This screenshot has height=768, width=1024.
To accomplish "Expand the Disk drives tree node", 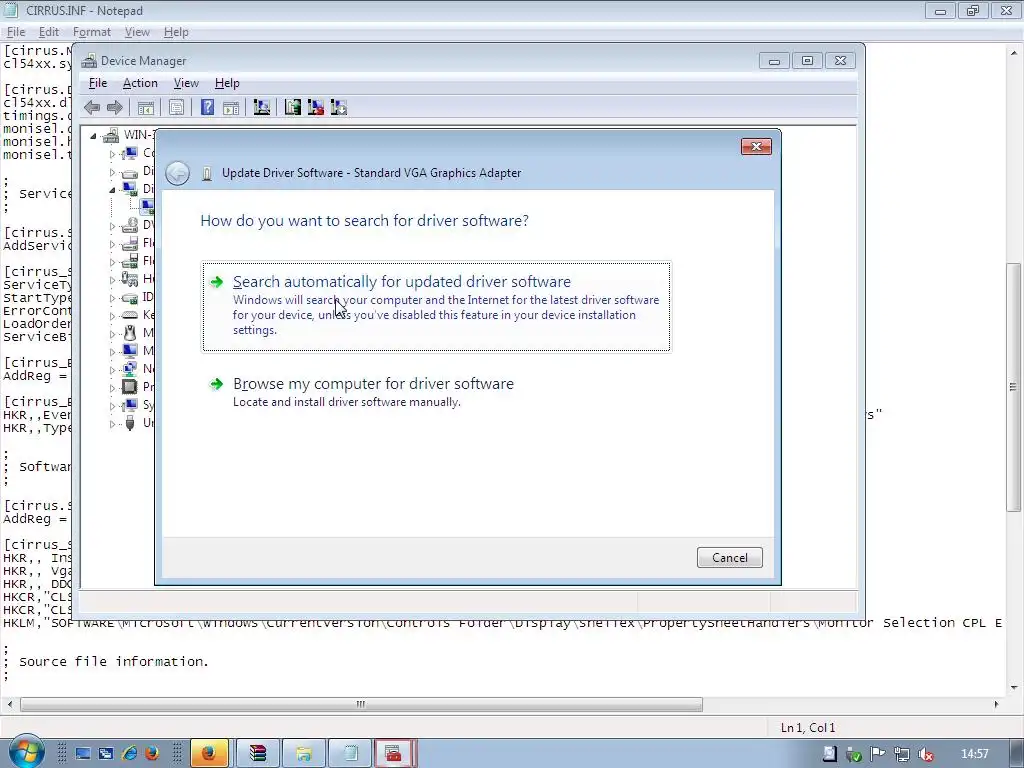I will [112, 172].
